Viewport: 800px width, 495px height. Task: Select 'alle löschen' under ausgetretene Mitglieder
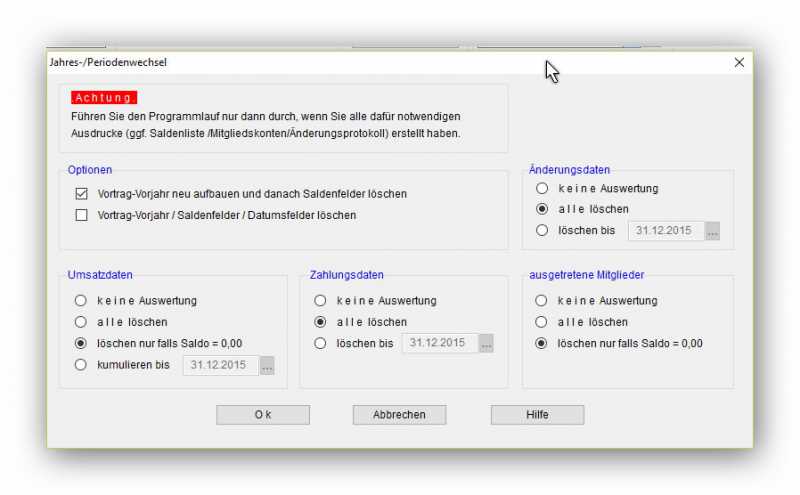[542, 322]
